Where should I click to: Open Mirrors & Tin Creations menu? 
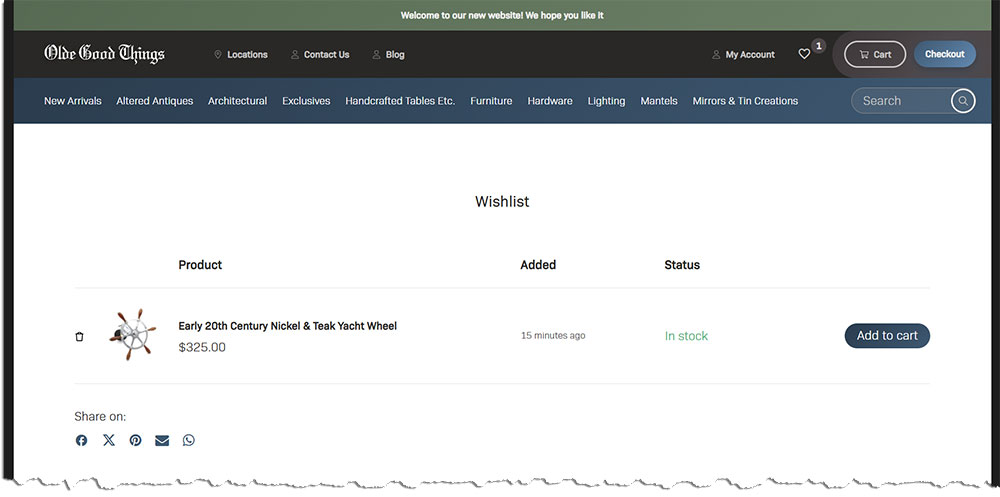[745, 101]
